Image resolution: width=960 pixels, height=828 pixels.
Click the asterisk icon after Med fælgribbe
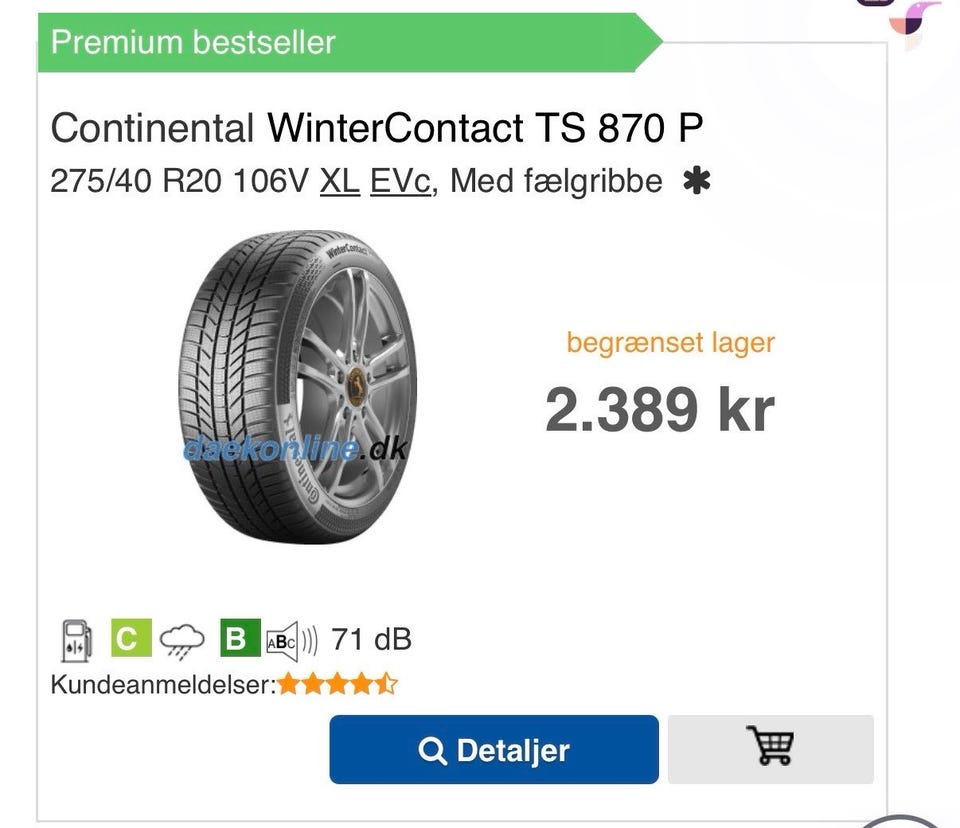696,181
